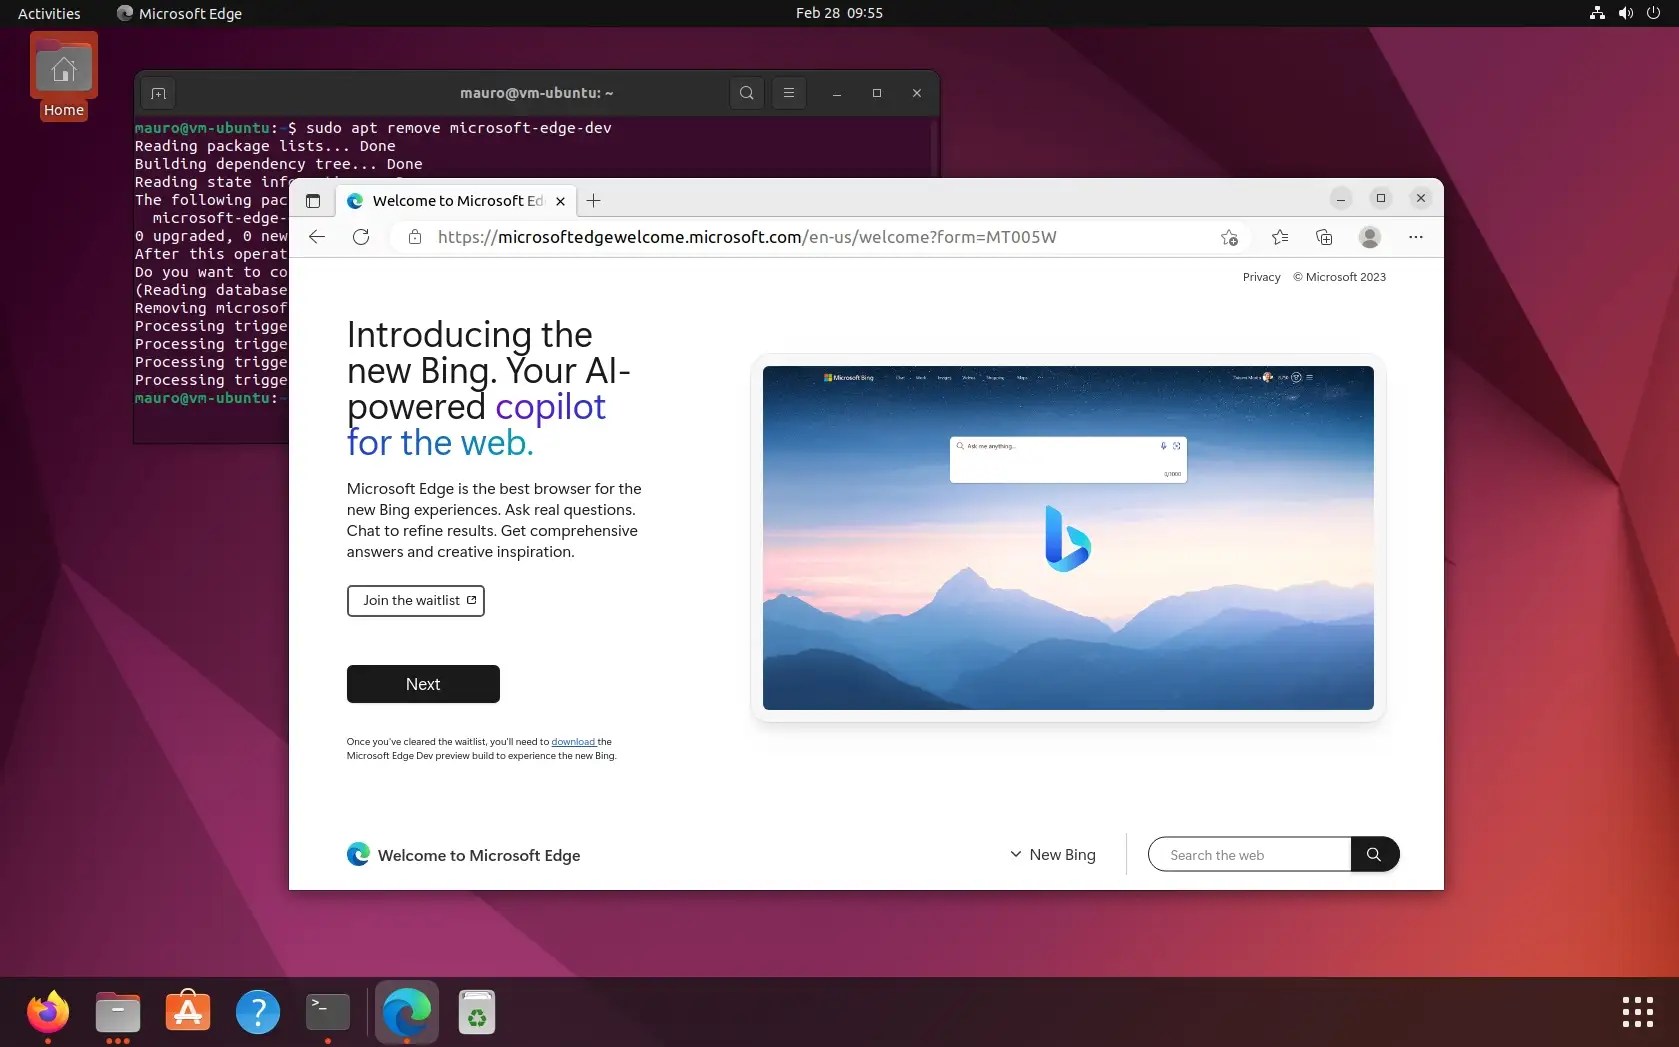Open the terminal hamburger menu
The height and width of the screenshot is (1047, 1679).
789,93
